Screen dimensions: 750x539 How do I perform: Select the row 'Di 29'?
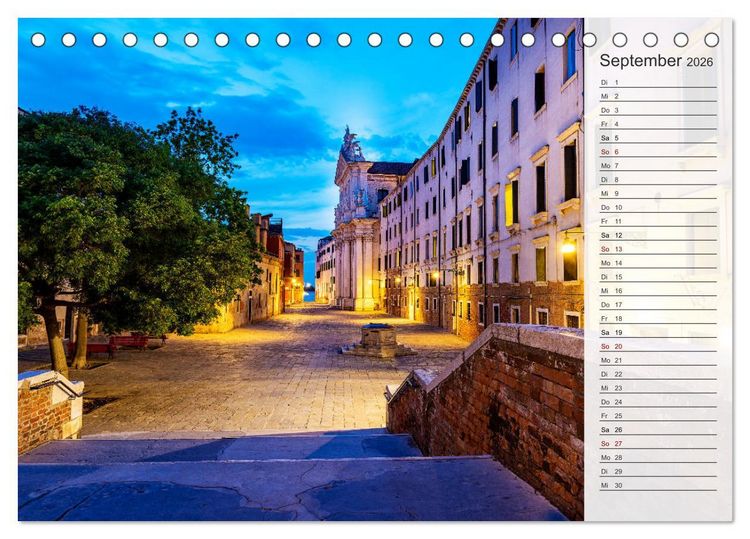pyautogui.click(x=658, y=471)
